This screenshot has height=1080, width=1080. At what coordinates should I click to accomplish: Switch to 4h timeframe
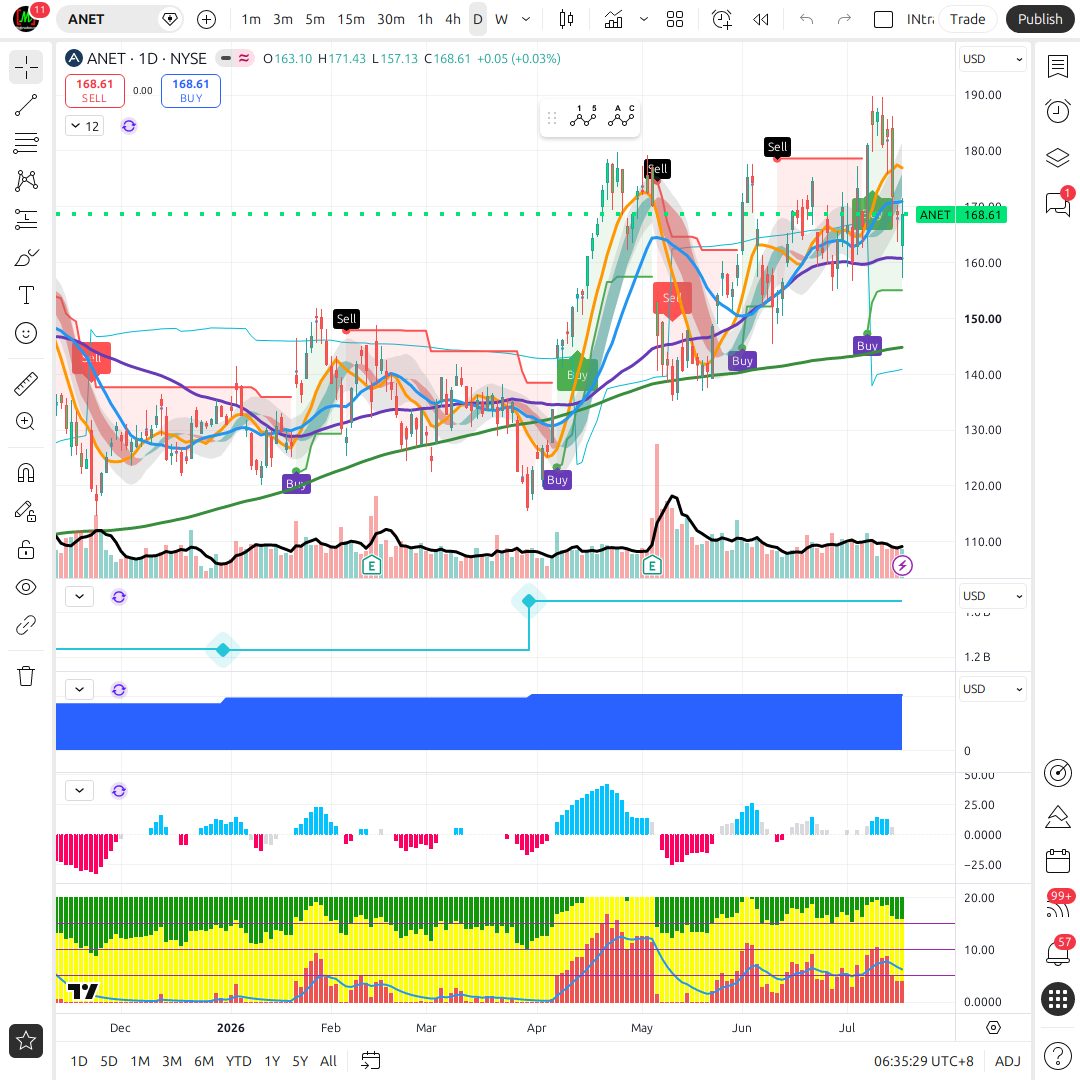tap(453, 19)
